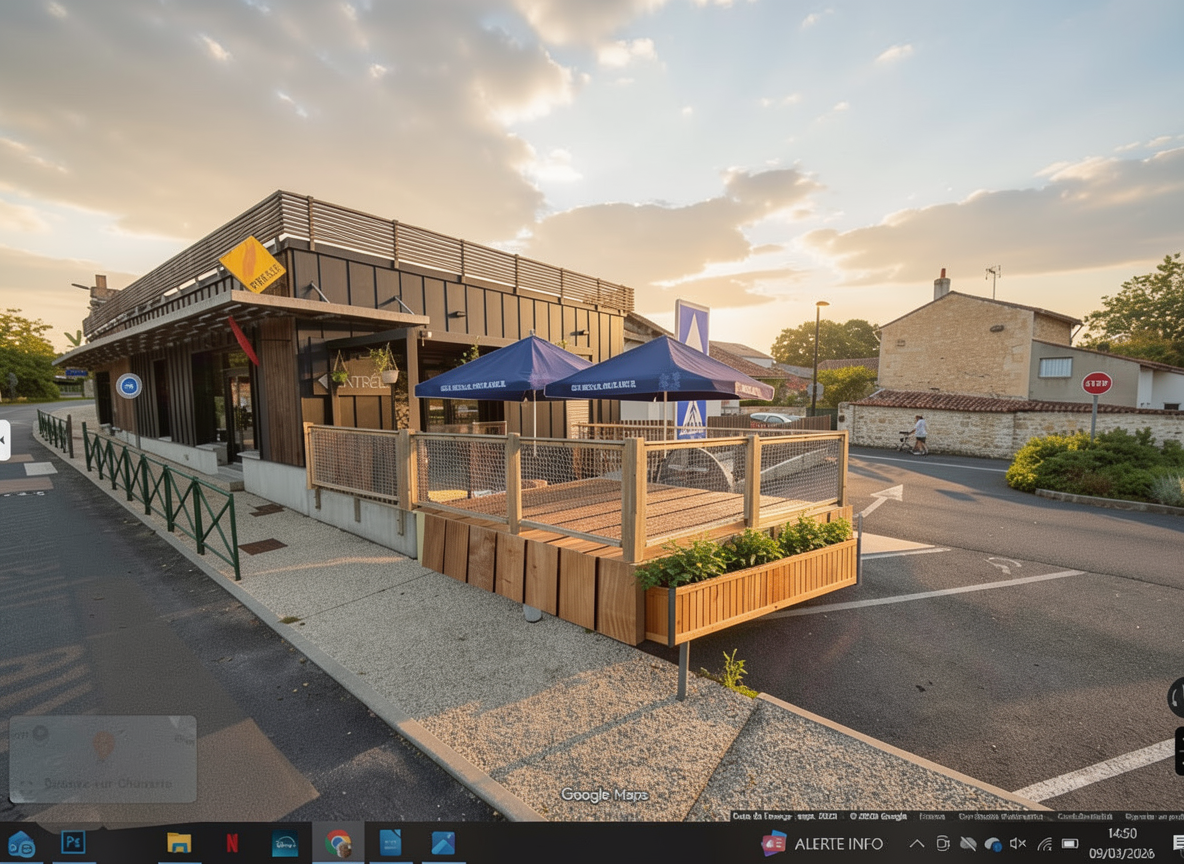
Task: Switch to the Chrome browser window
Action: tap(338, 843)
